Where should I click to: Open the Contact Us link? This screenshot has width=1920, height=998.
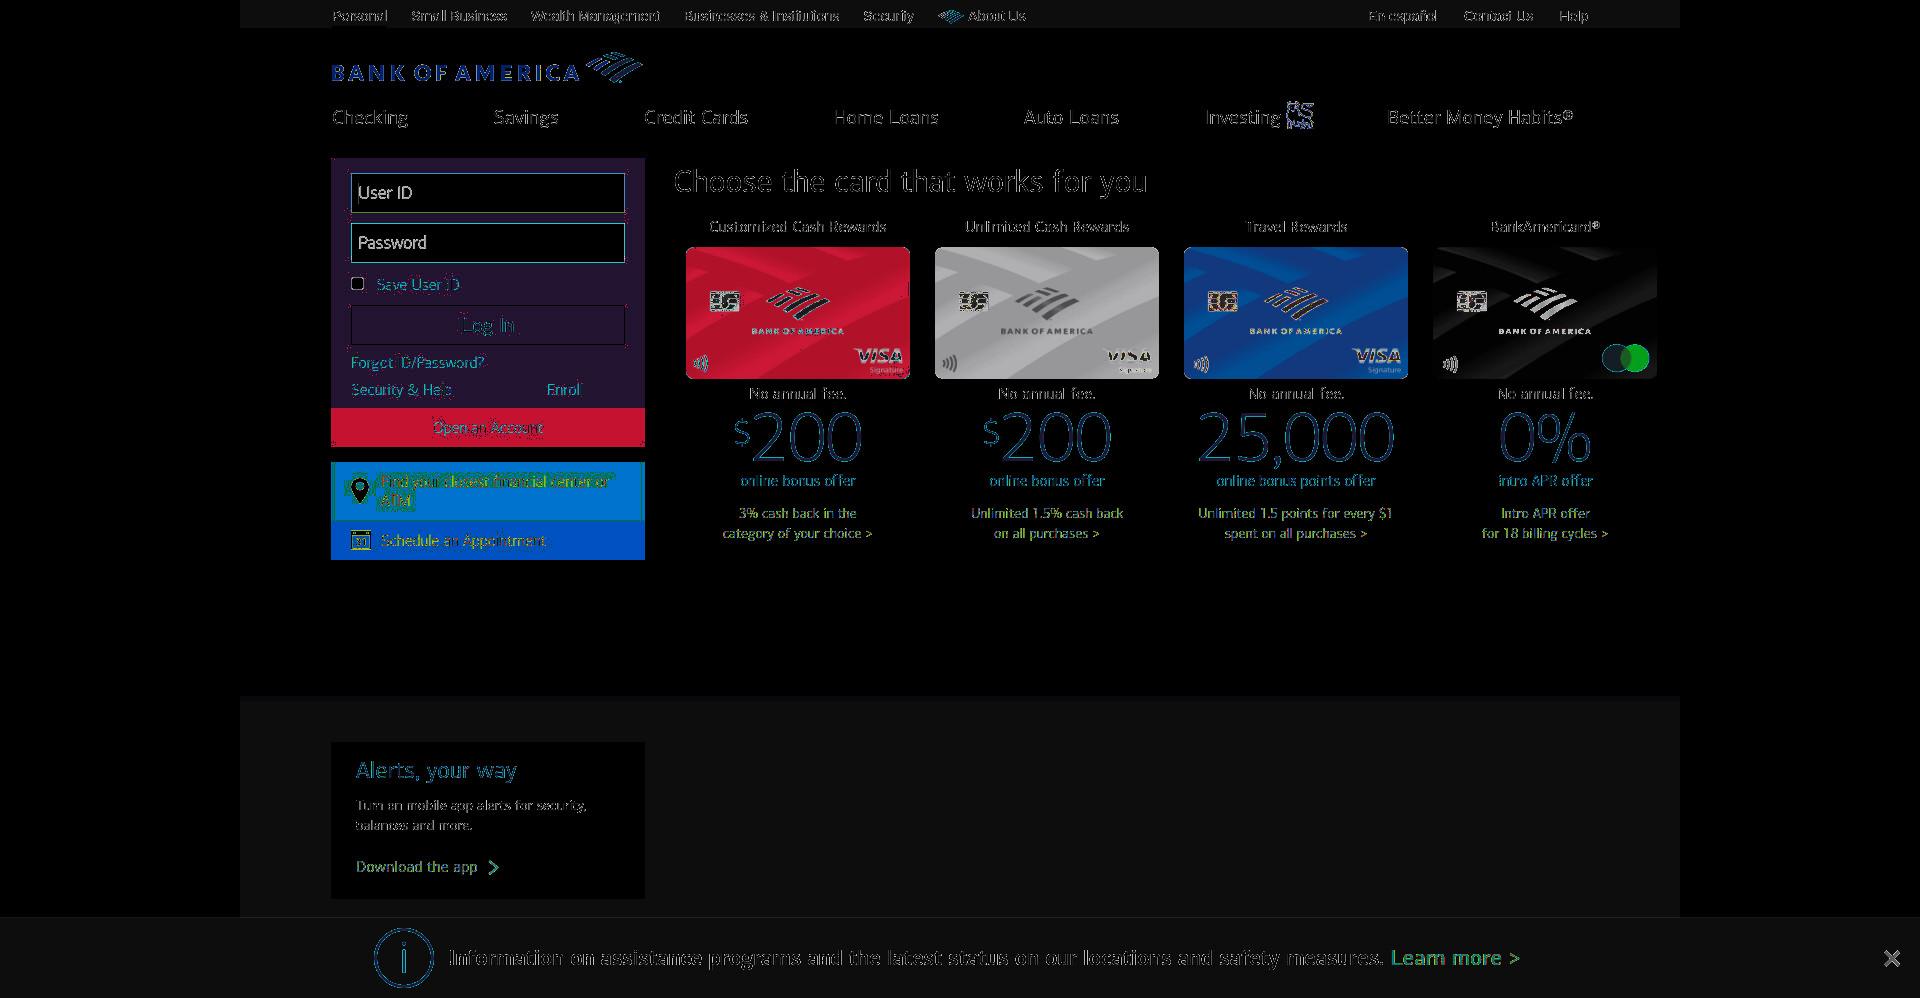pos(1498,16)
